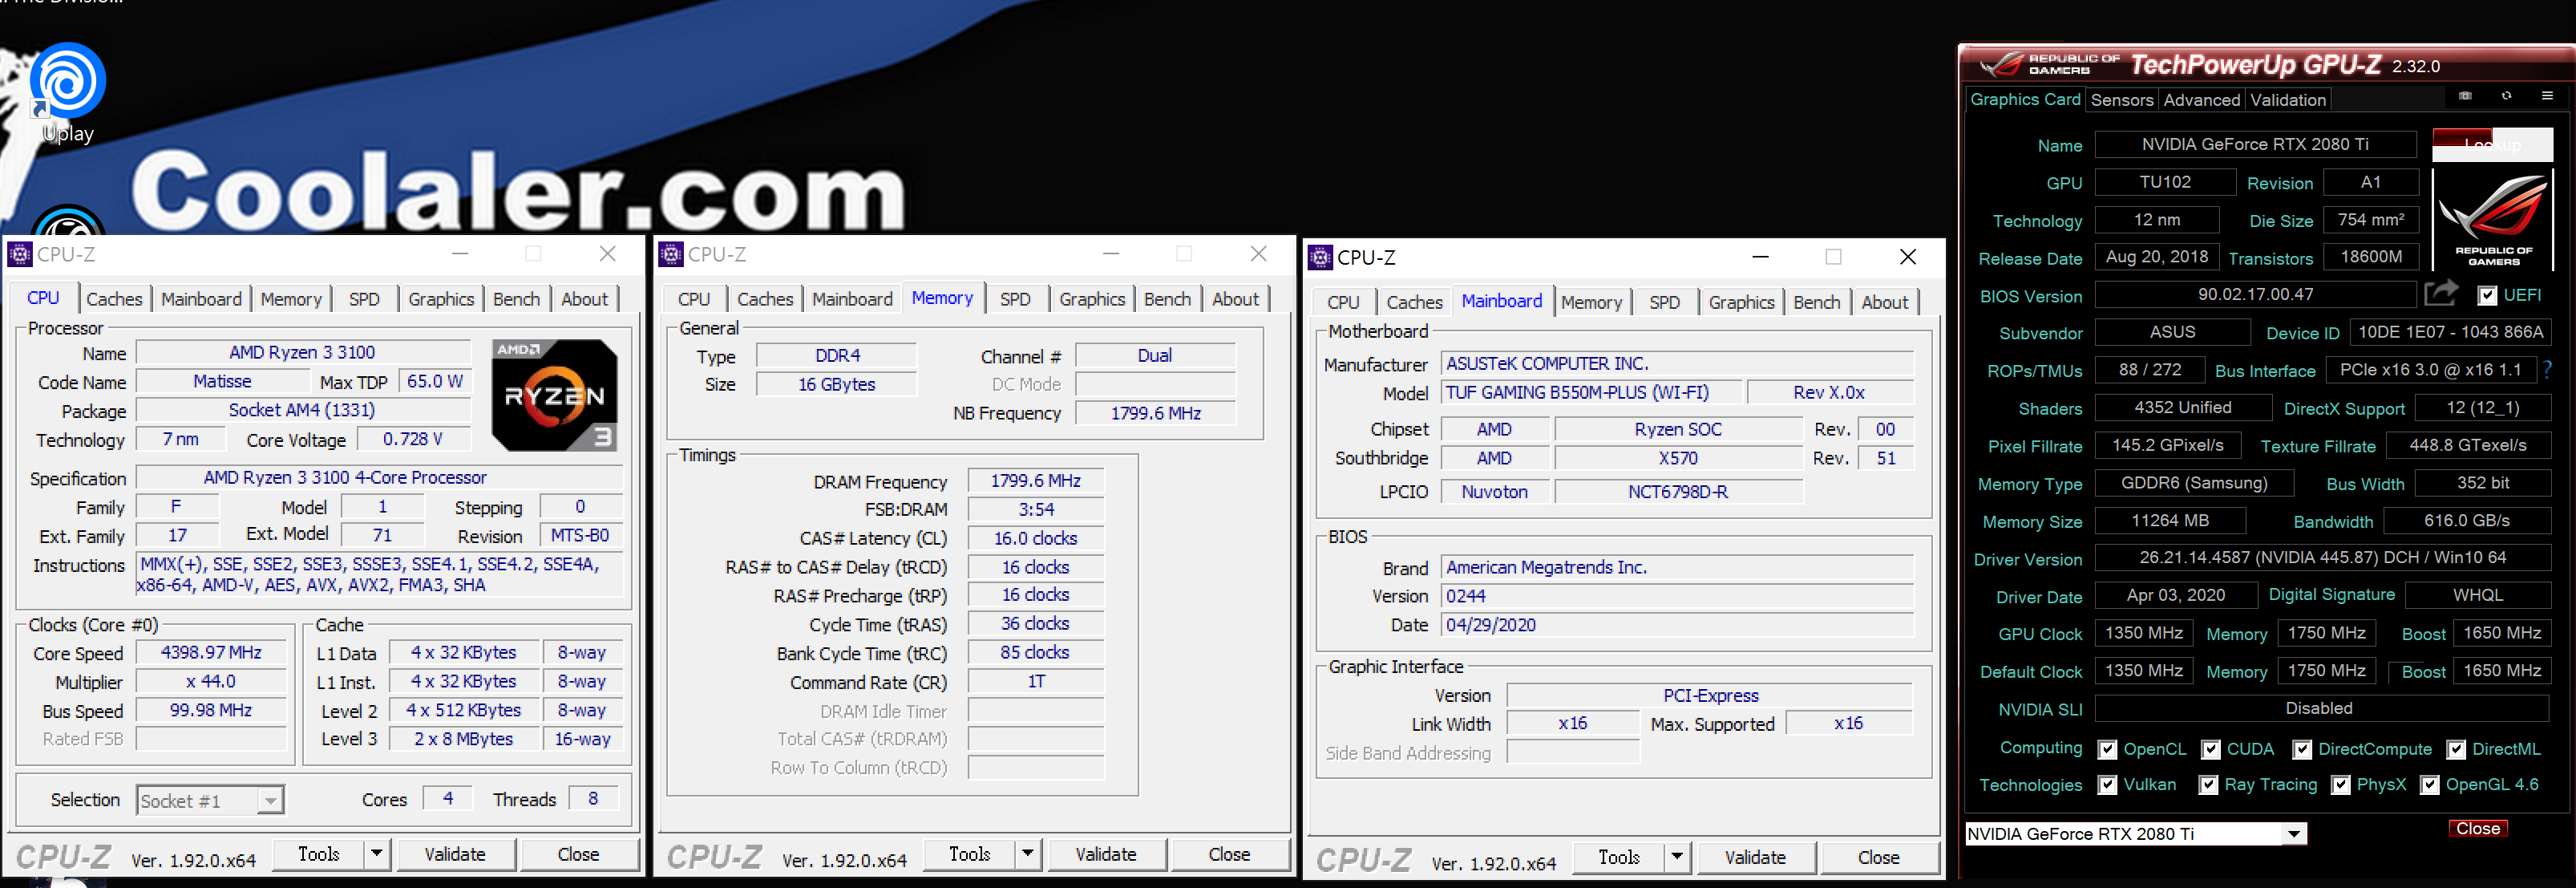Toggle the Vulkan checkbox

click(x=2107, y=785)
